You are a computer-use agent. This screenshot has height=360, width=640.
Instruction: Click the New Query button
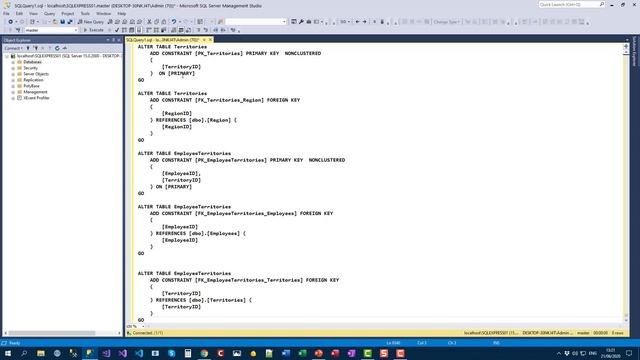coord(91,22)
